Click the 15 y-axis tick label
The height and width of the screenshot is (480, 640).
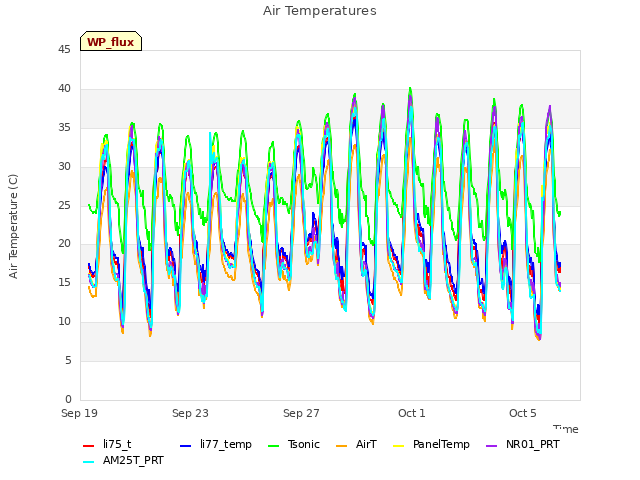pyautogui.click(x=64, y=282)
